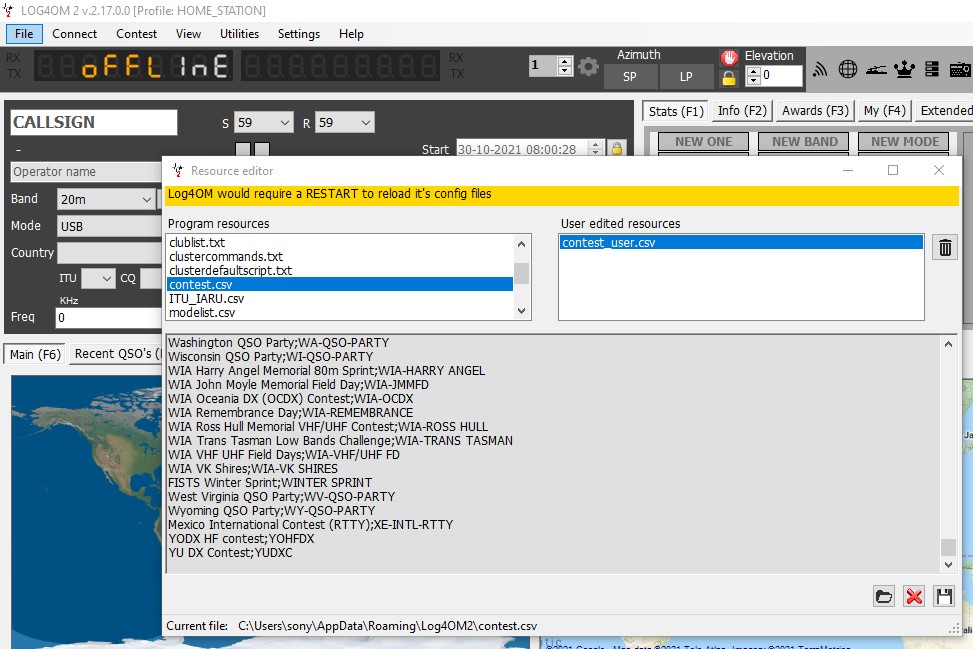Toggle the yellow padlock under Azimuth

click(729, 78)
